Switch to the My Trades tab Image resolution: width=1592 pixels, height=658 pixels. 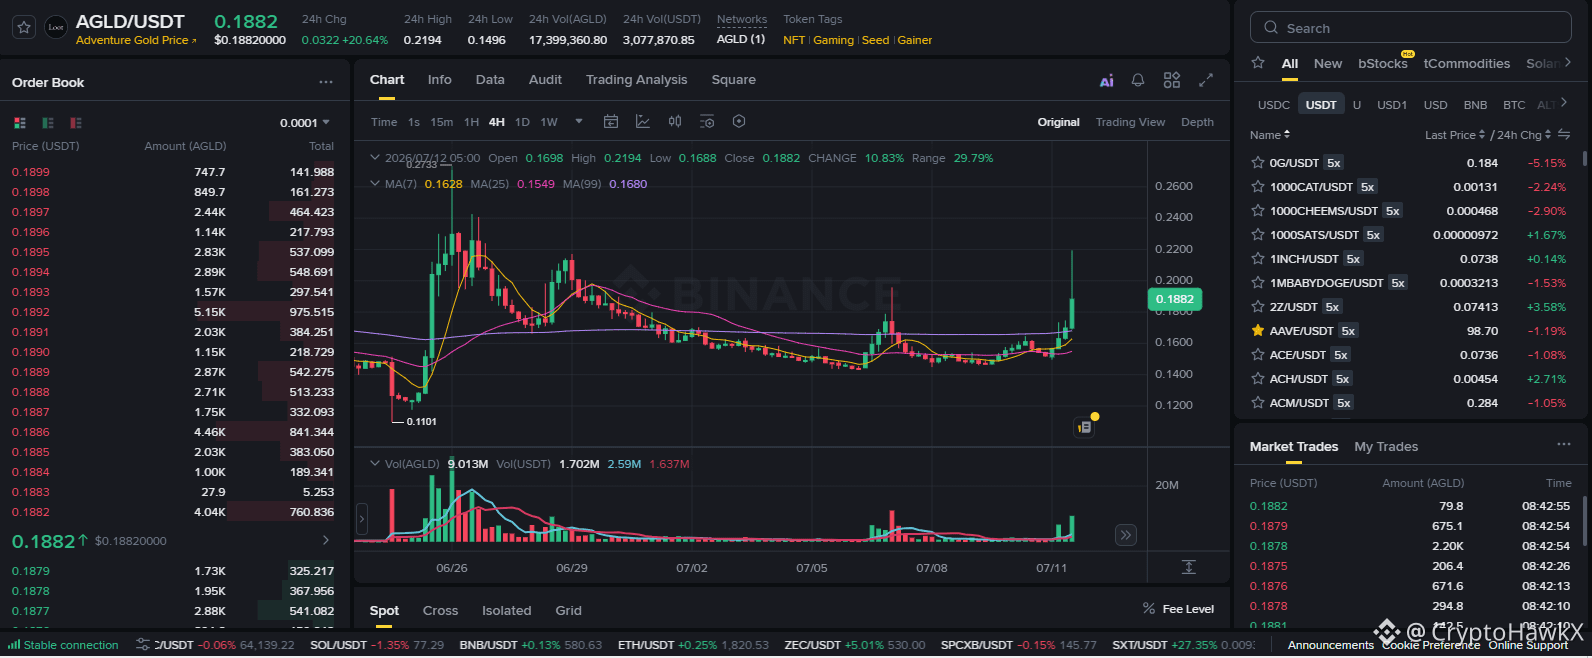1386,447
